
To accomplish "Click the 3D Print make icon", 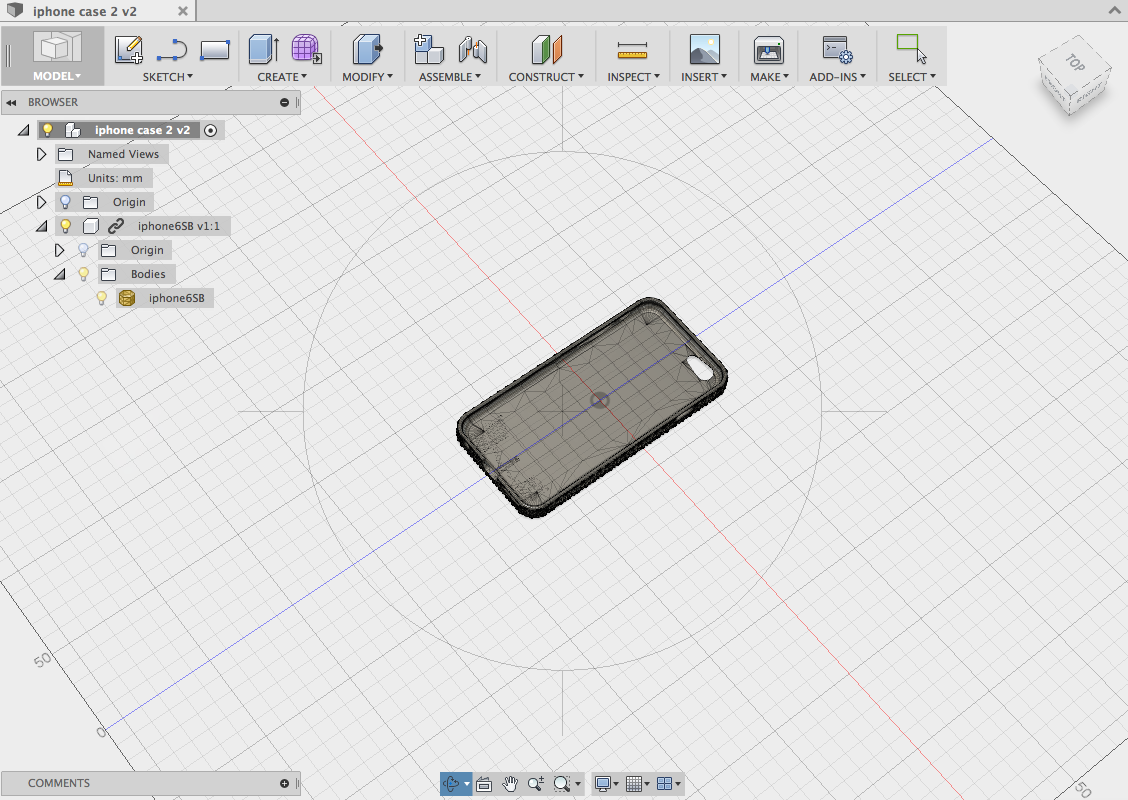I will 768,49.
